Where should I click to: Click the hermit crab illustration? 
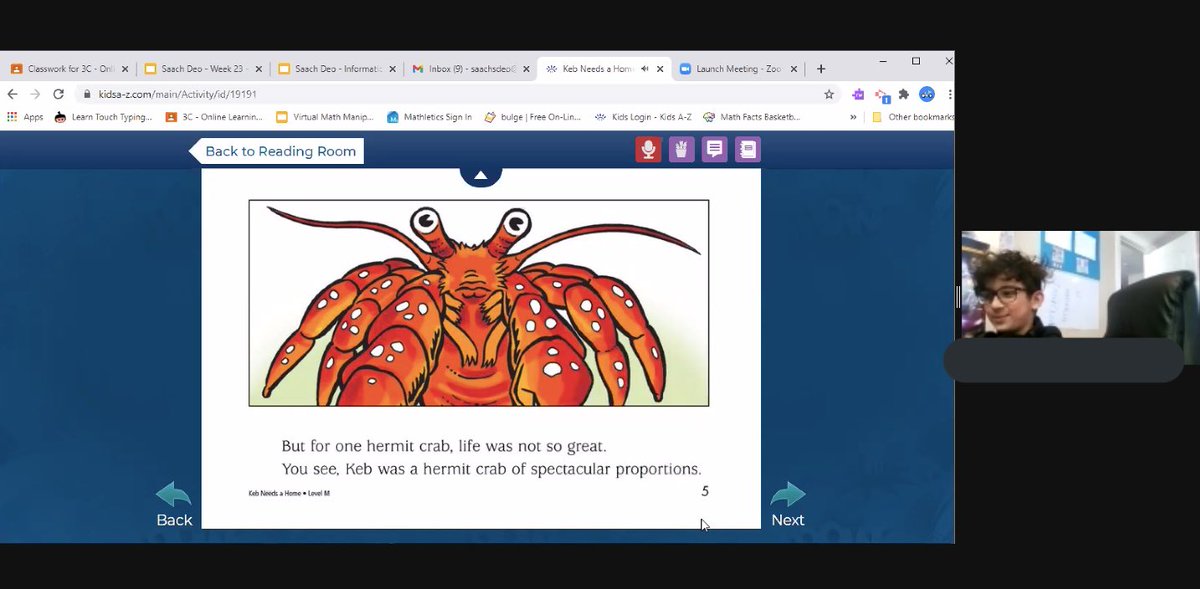point(479,303)
